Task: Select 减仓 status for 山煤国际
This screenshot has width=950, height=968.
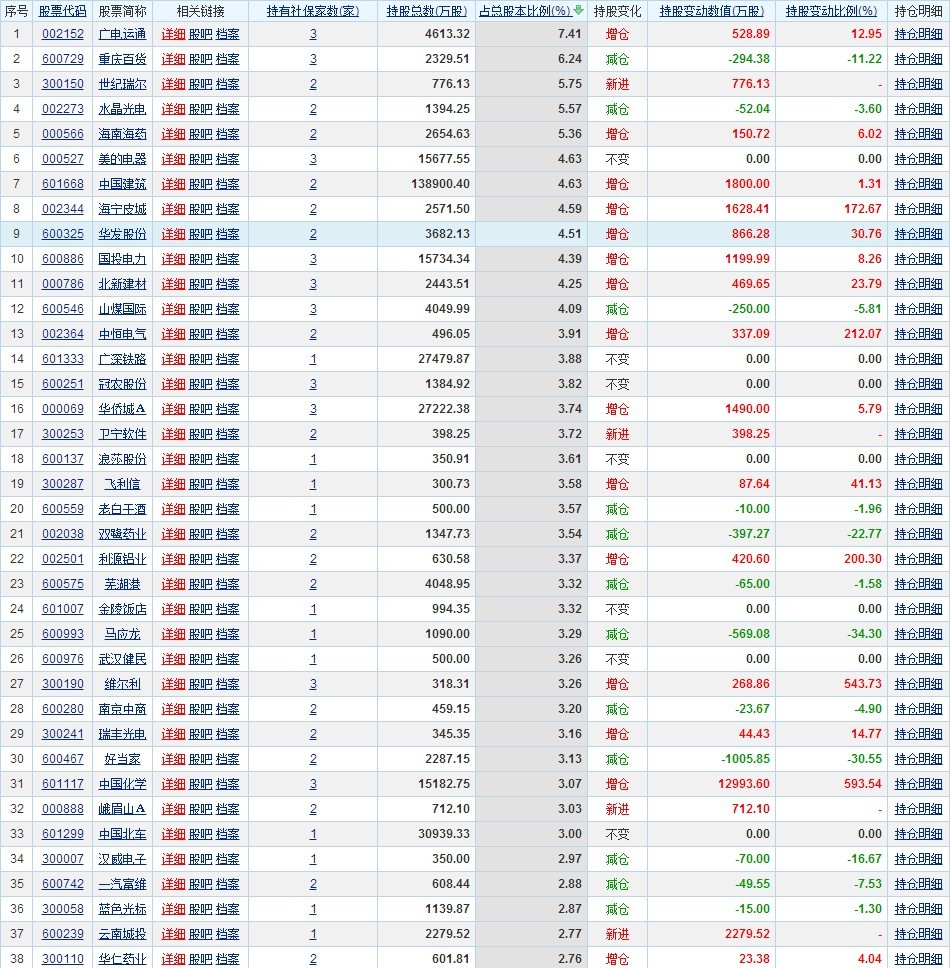Action: (x=617, y=309)
